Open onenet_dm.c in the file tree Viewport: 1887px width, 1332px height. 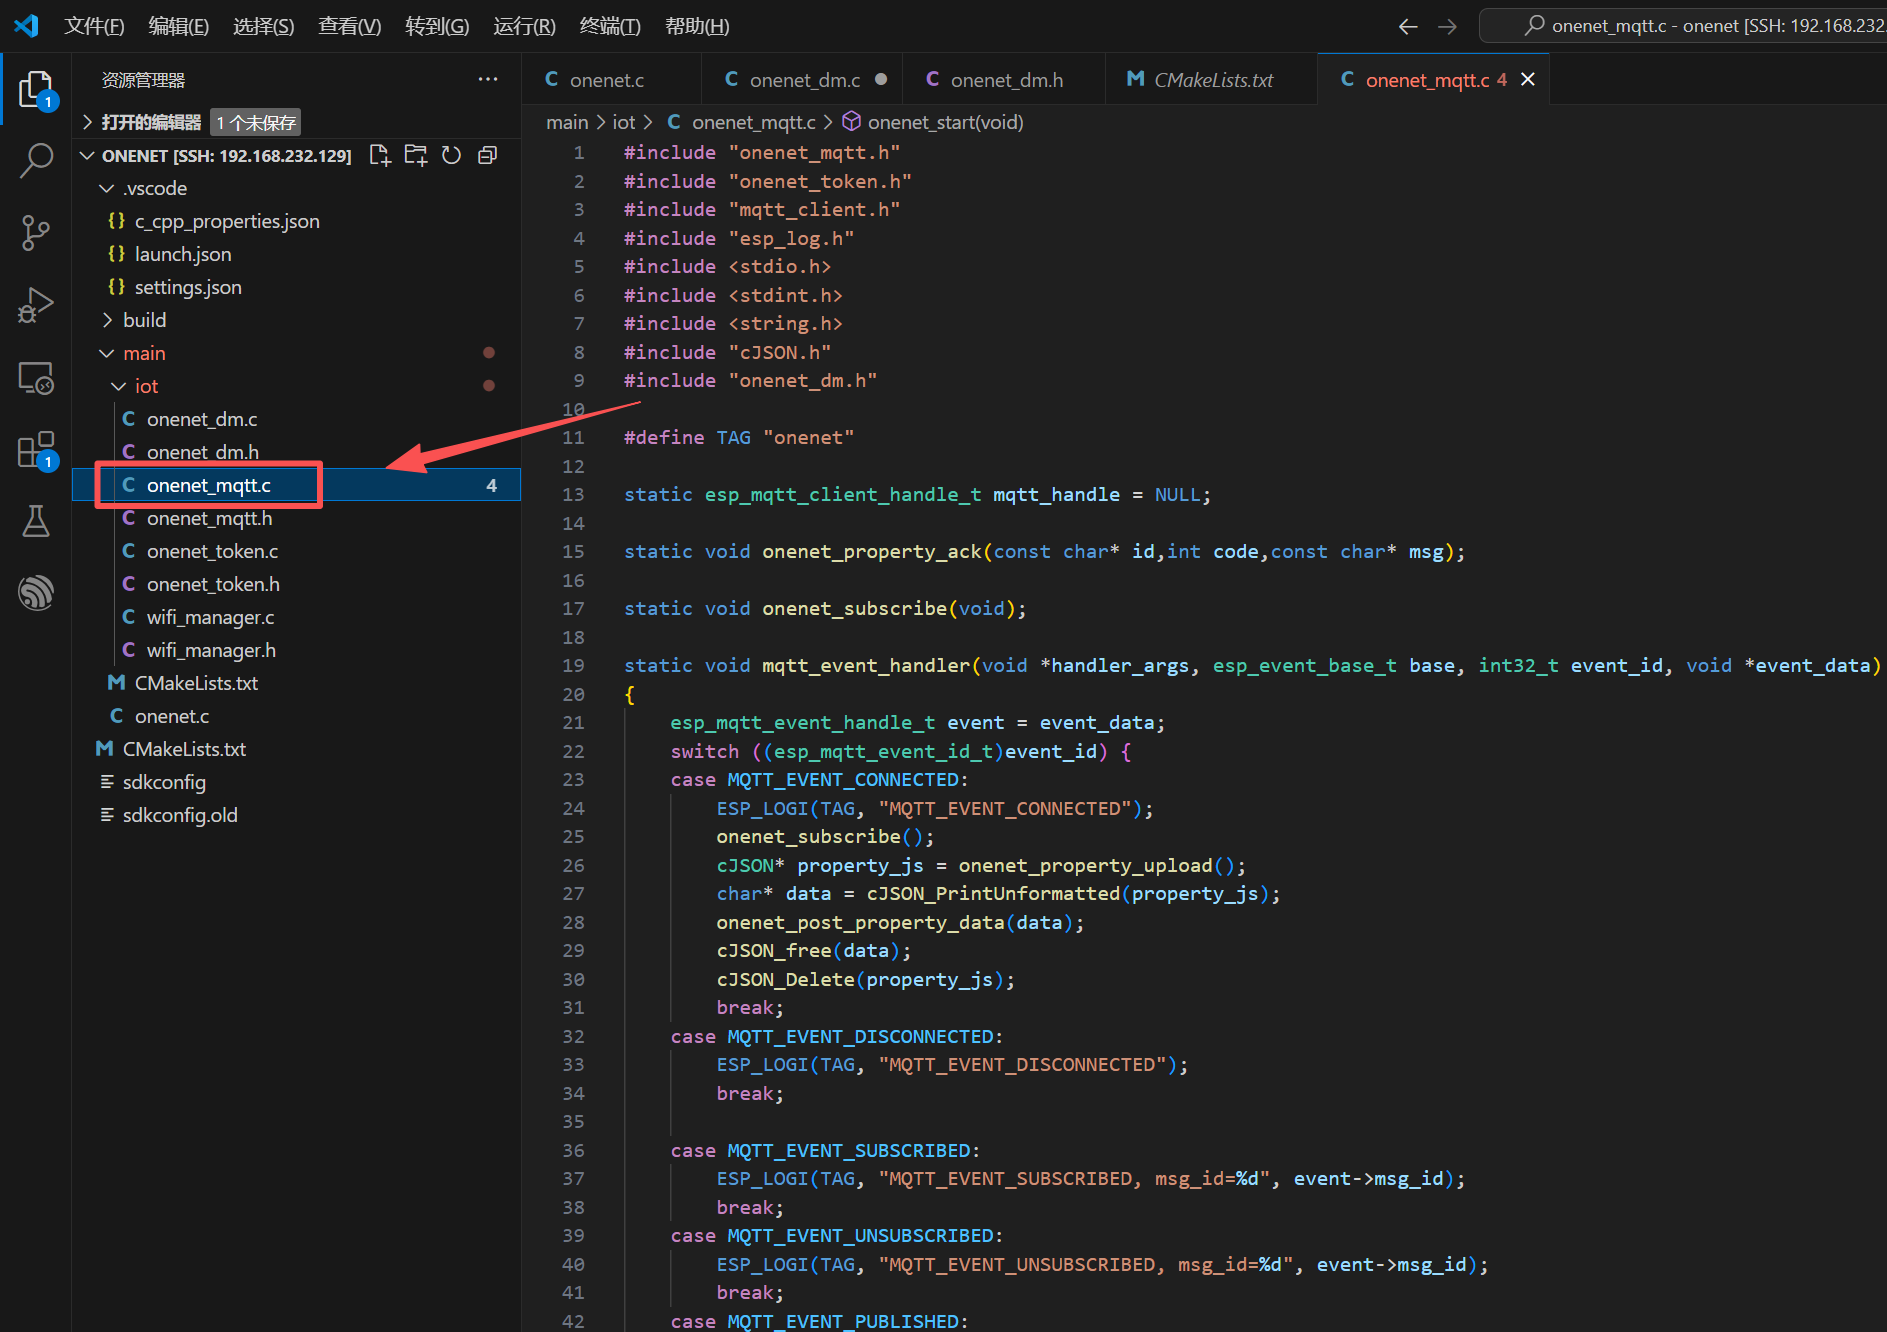202,419
